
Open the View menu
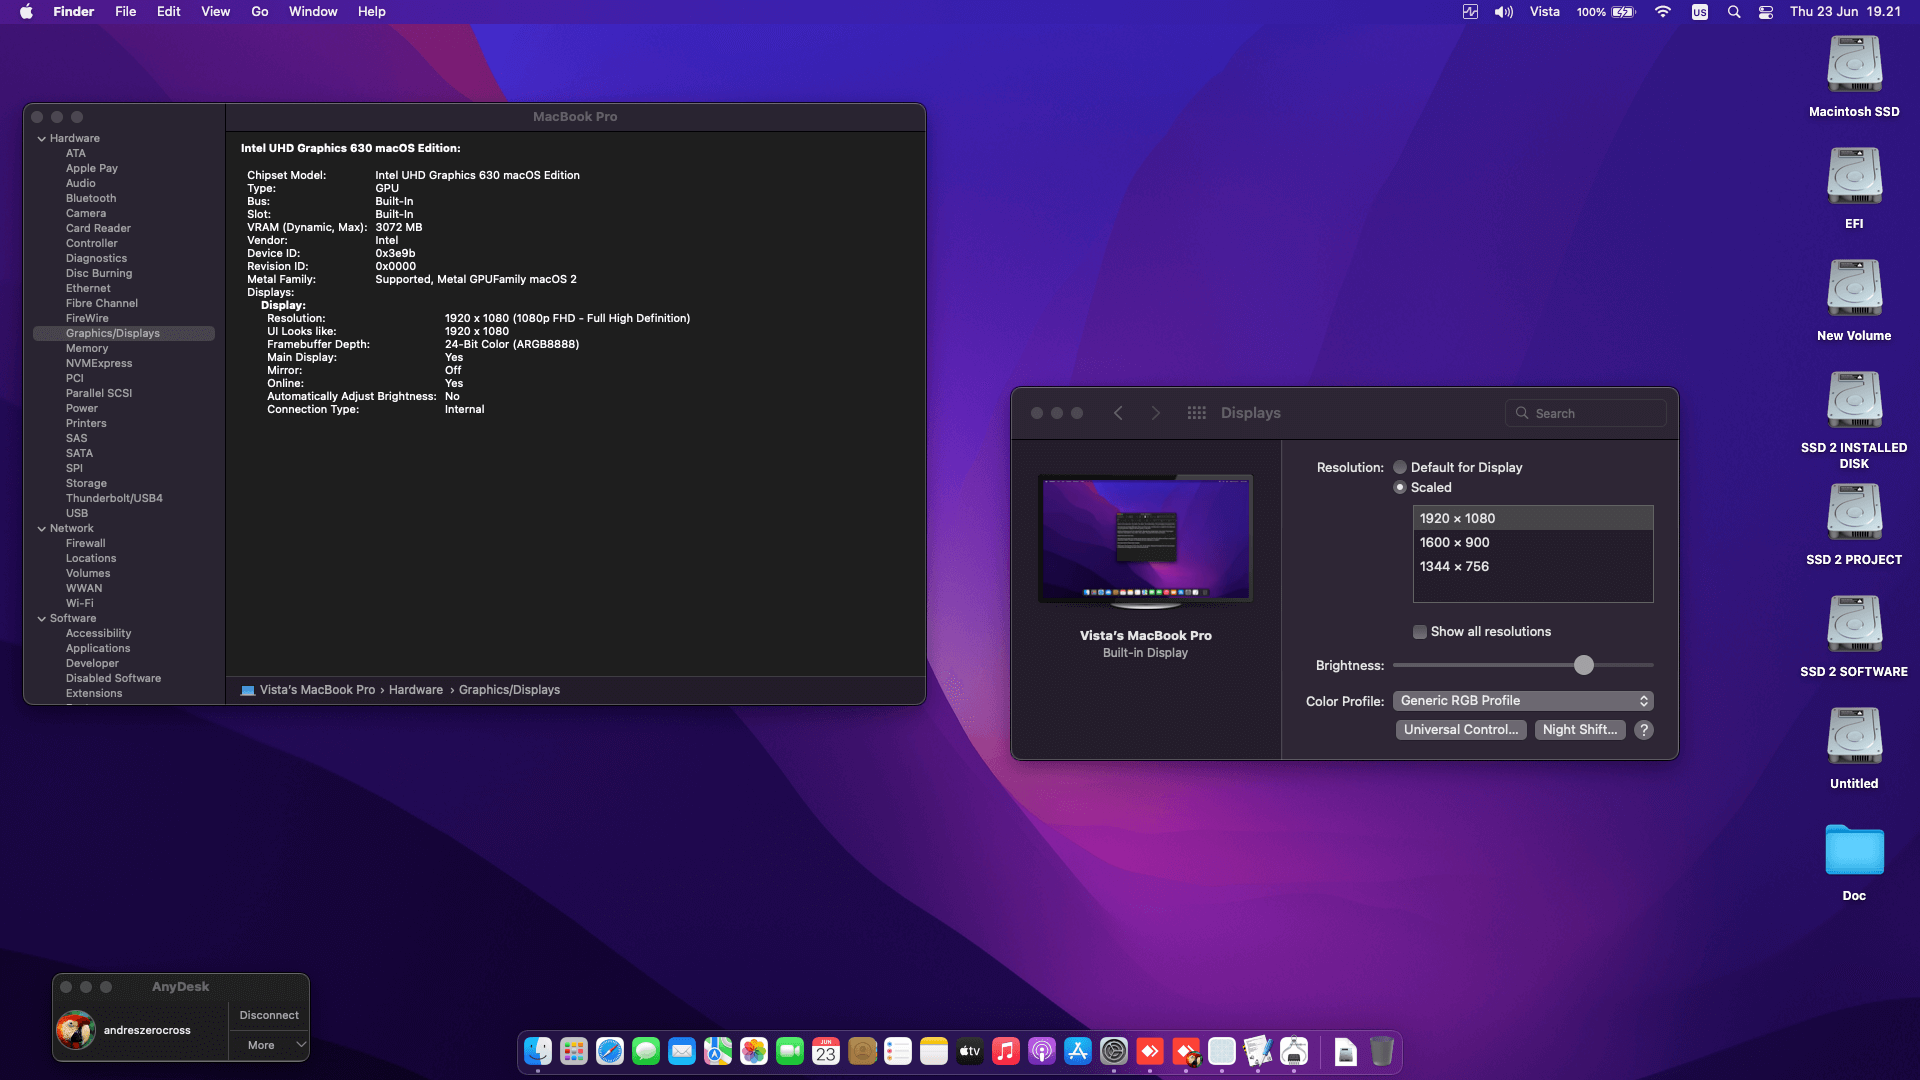pos(215,12)
